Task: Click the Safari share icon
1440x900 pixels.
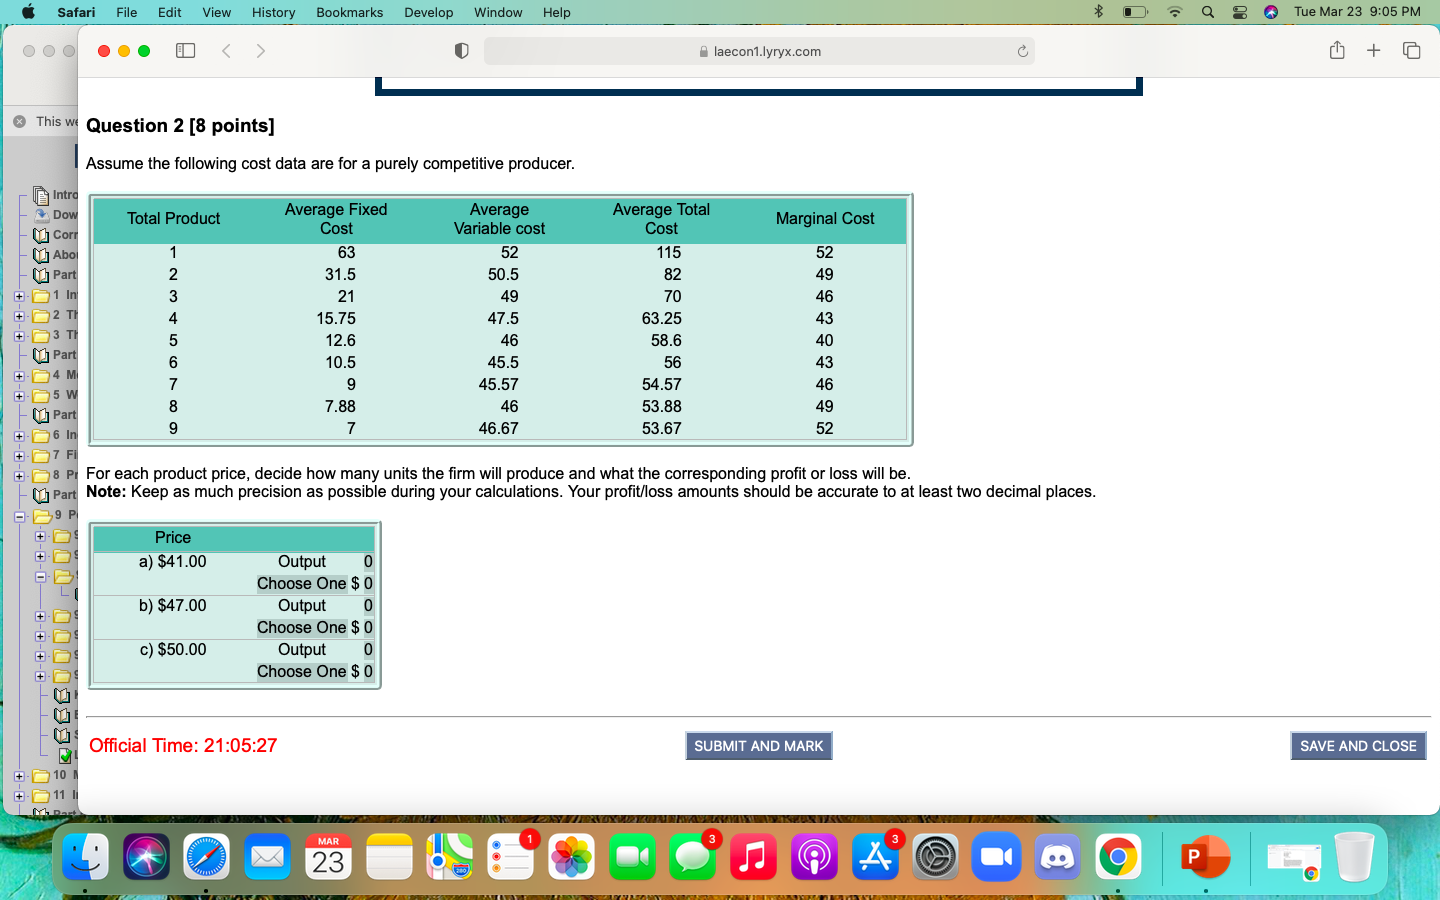Action: [x=1337, y=50]
